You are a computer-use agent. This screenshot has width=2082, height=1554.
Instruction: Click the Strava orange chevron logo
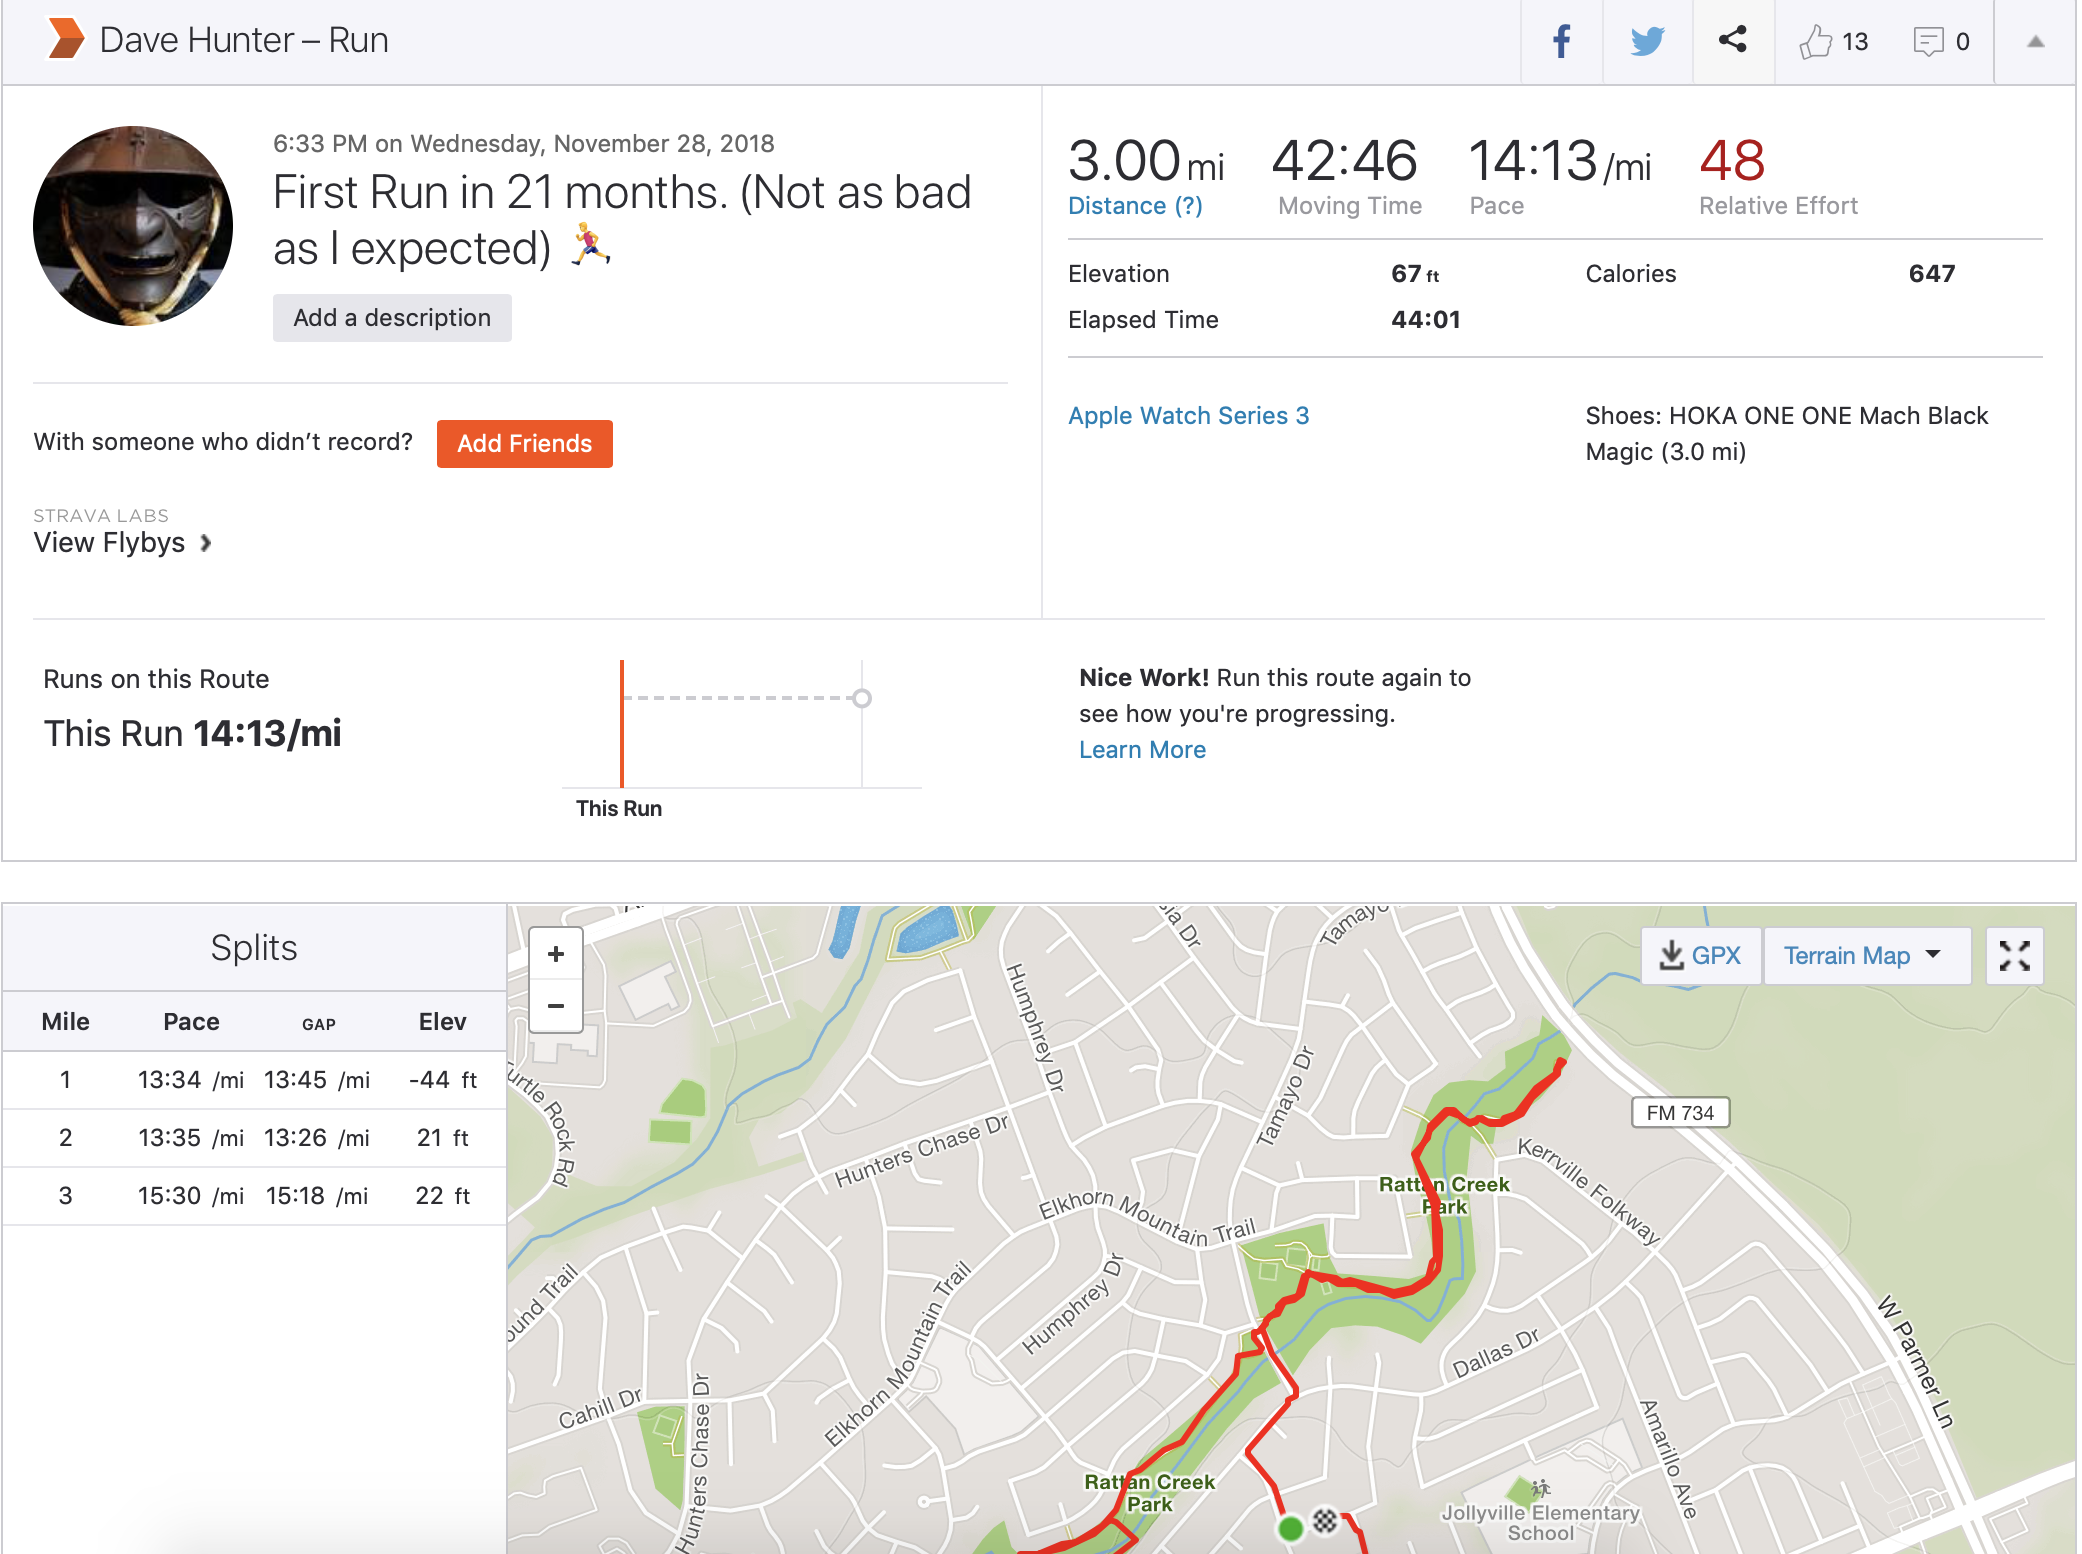pos(66,40)
